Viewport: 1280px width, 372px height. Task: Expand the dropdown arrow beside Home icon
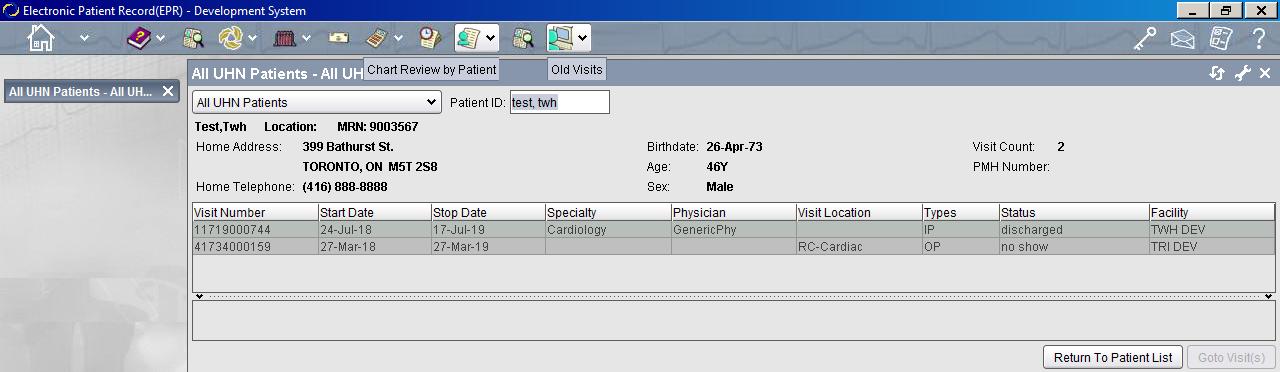coord(84,38)
